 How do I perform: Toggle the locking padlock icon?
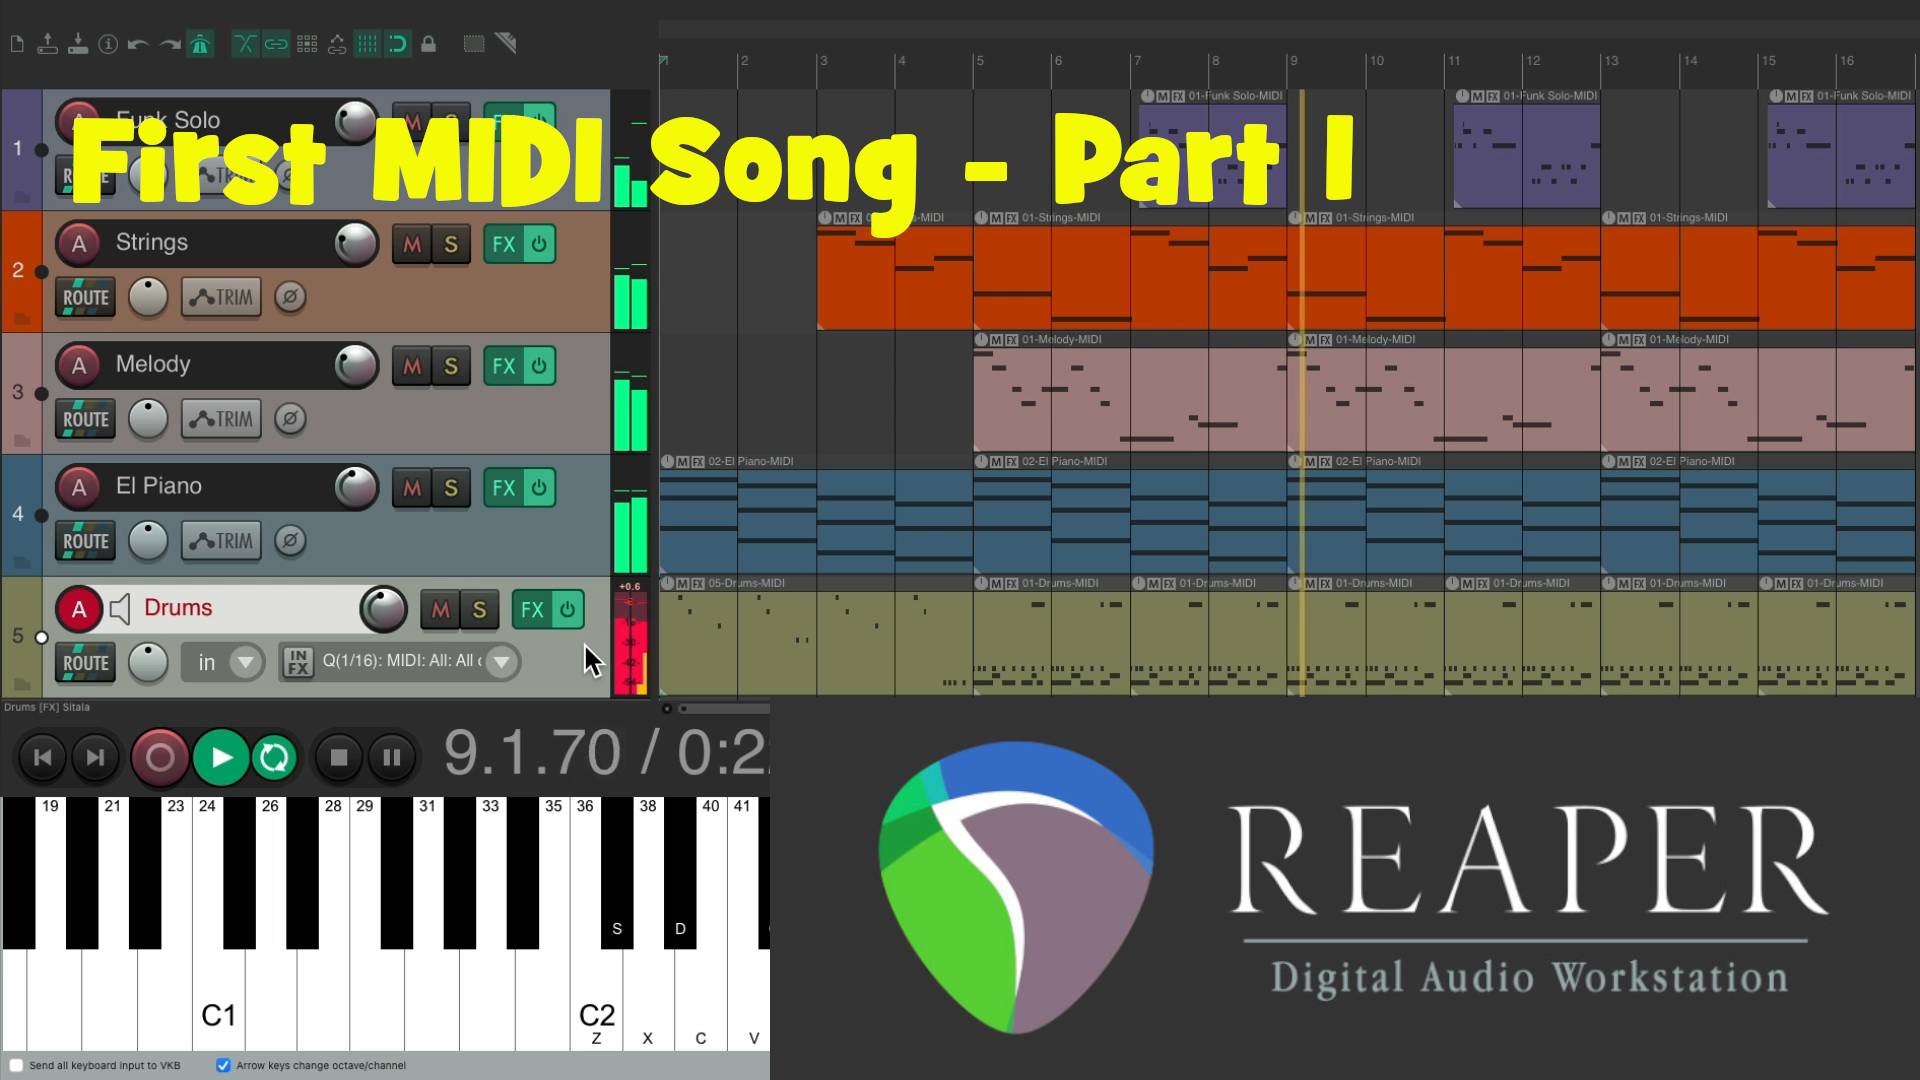pos(428,44)
